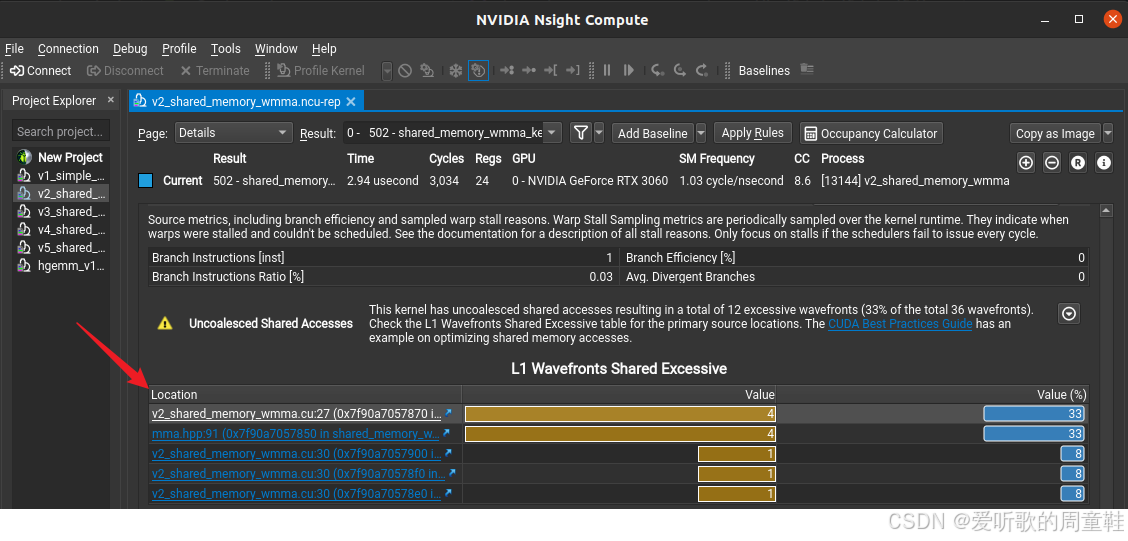Open the dropdown arrow beside Add Baseline
Viewport: 1128px width, 541px height.
coord(701,133)
